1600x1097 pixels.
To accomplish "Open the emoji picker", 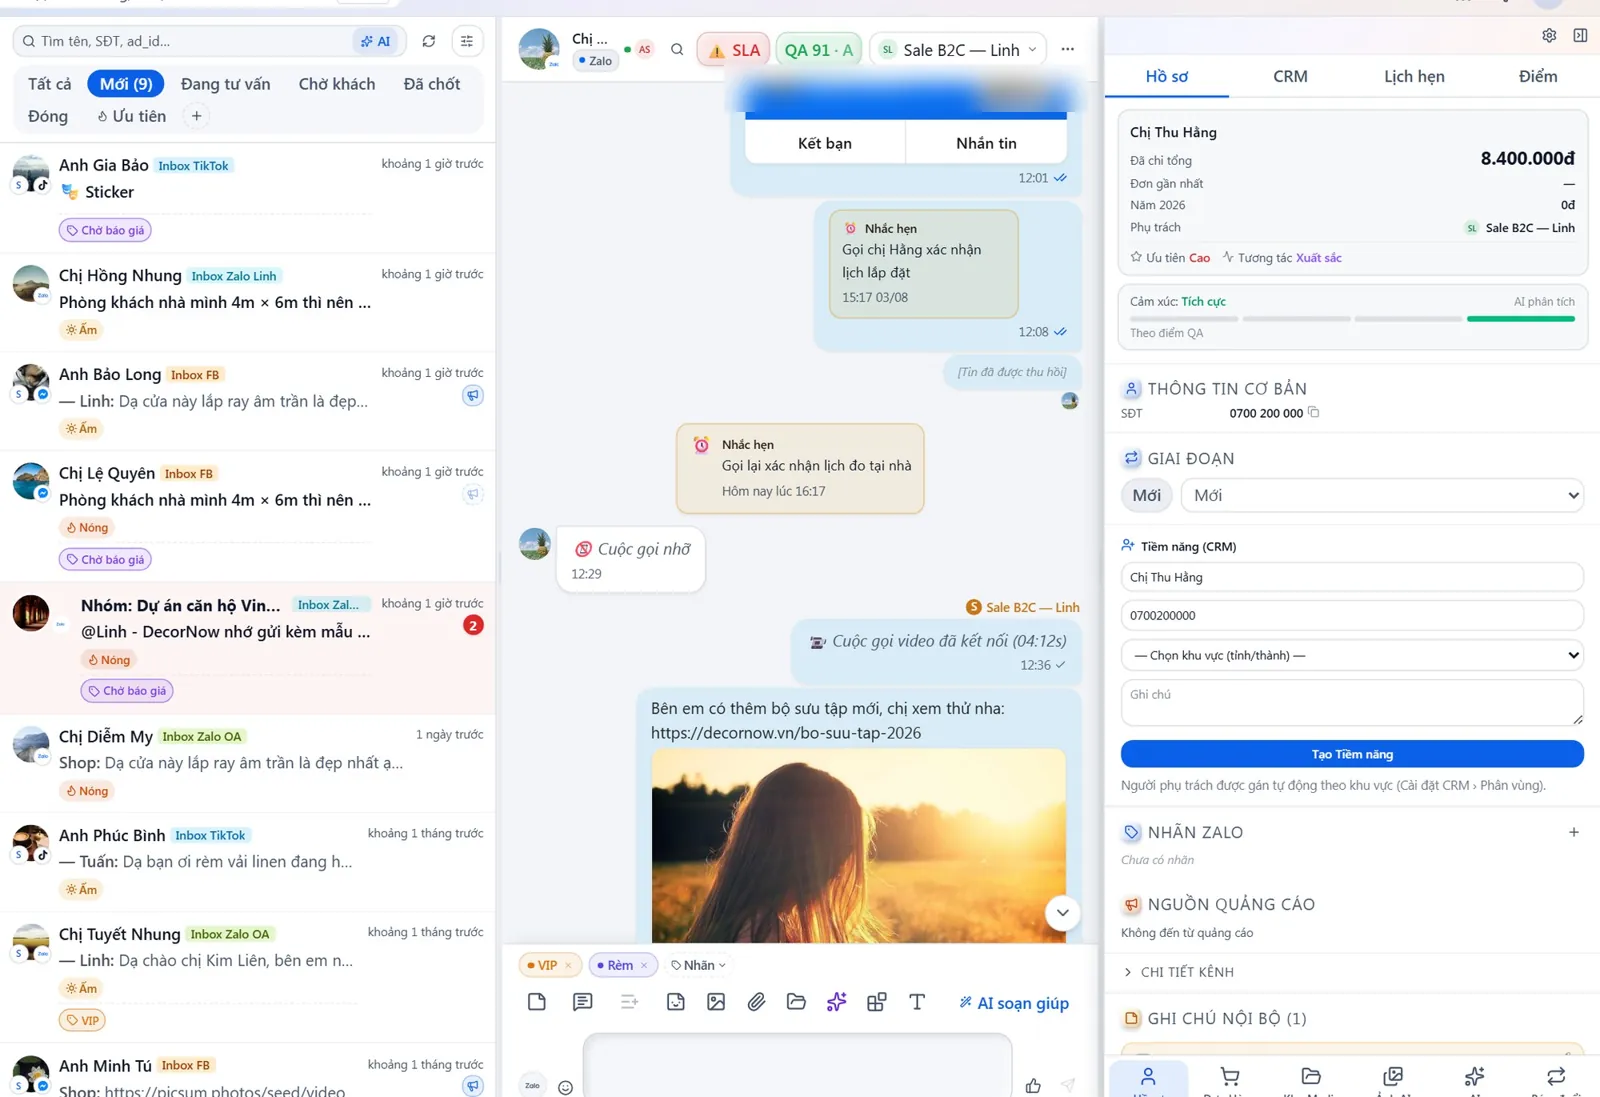I will coord(566,1087).
